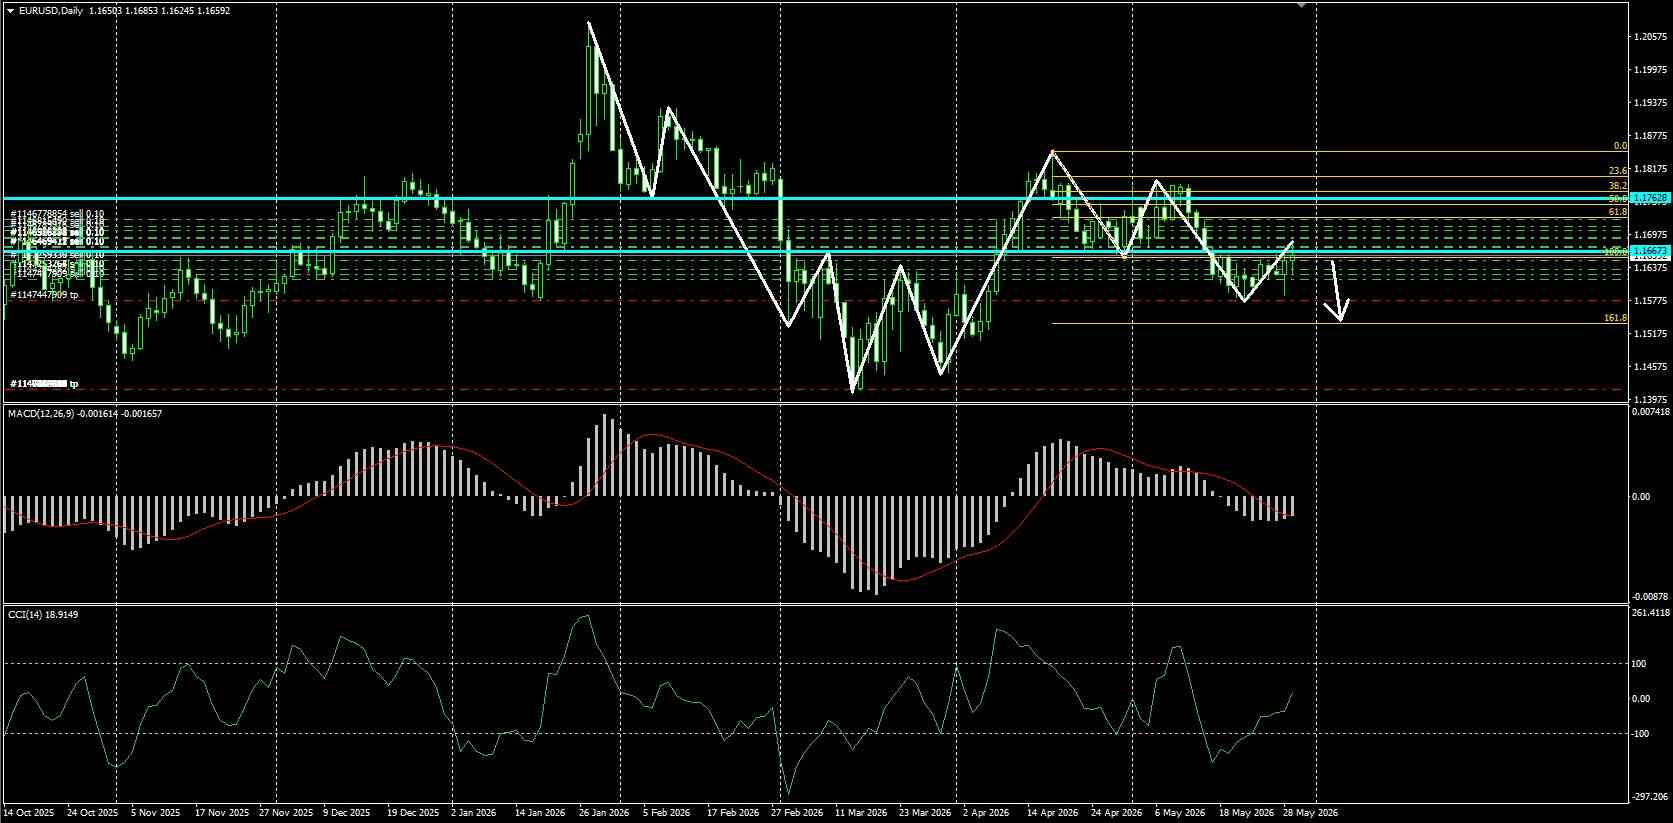Click the 19 Dec 2025 date label
The height and width of the screenshot is (823, 1673).
(x=413, y=813)
